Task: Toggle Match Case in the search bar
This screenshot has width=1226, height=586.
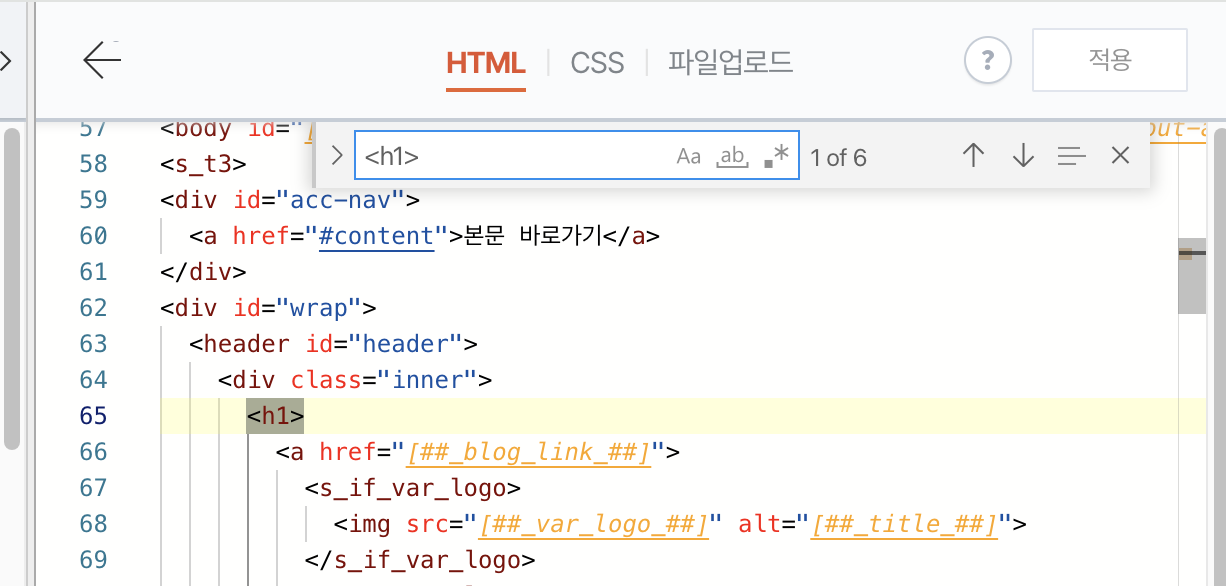Action: click(688, 156)
